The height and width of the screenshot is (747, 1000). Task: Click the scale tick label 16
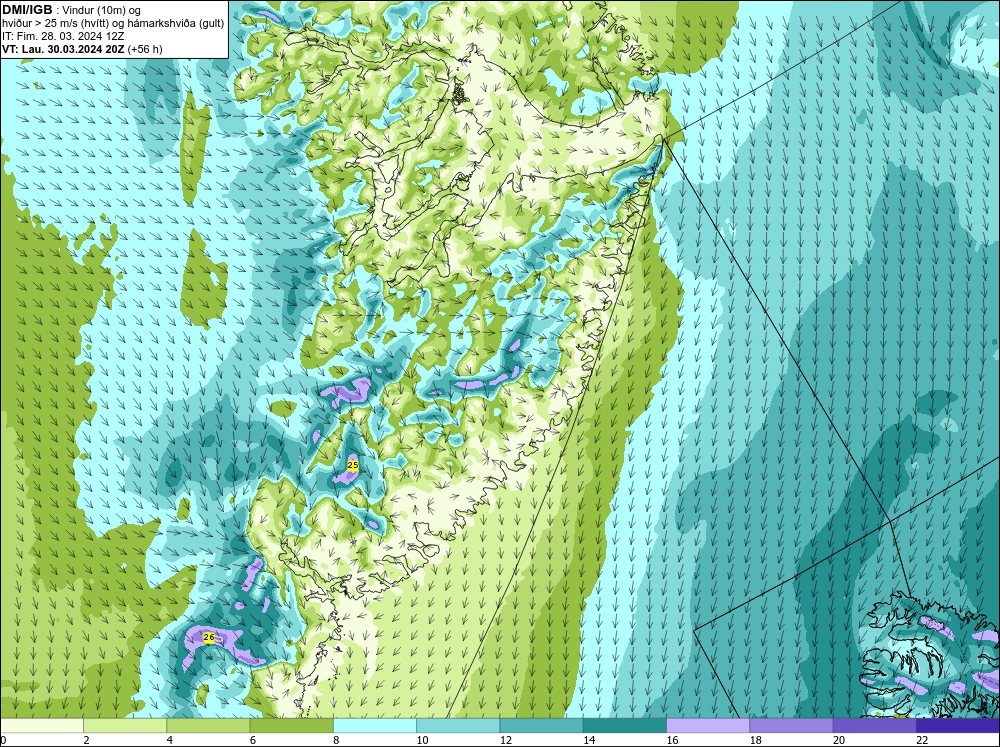tap(672, 740)
